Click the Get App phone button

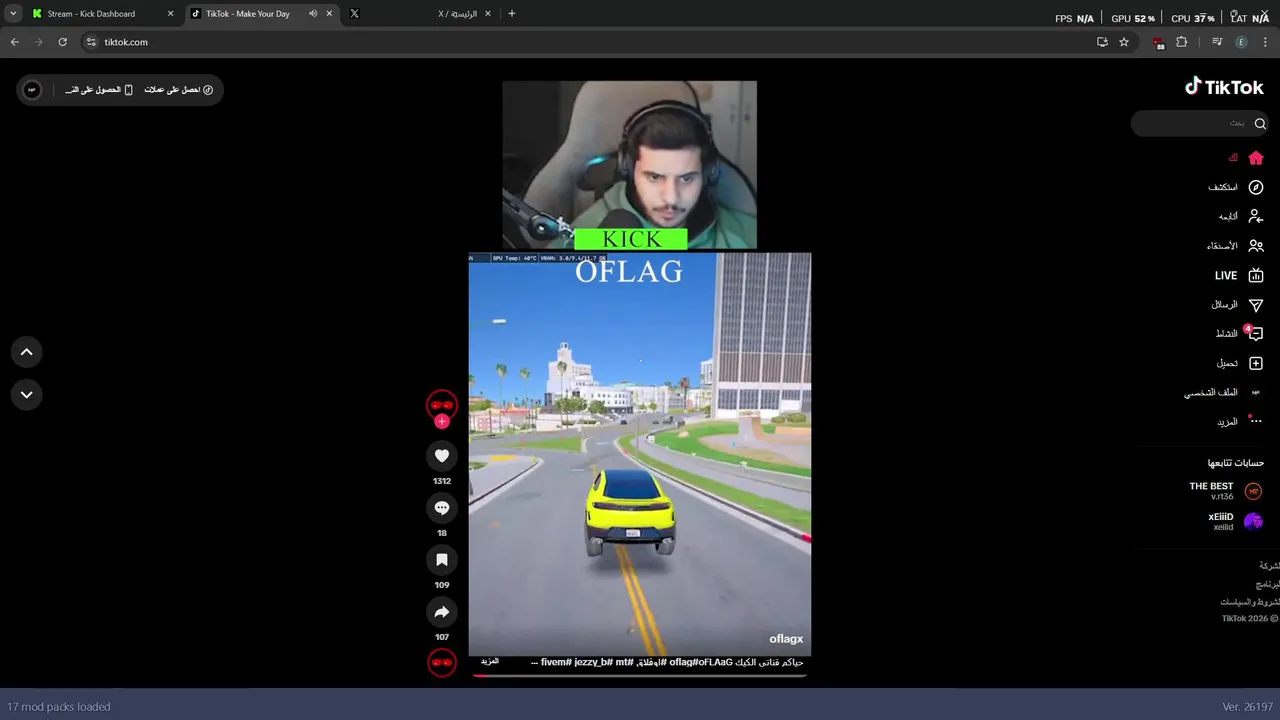tap(99, 90)
